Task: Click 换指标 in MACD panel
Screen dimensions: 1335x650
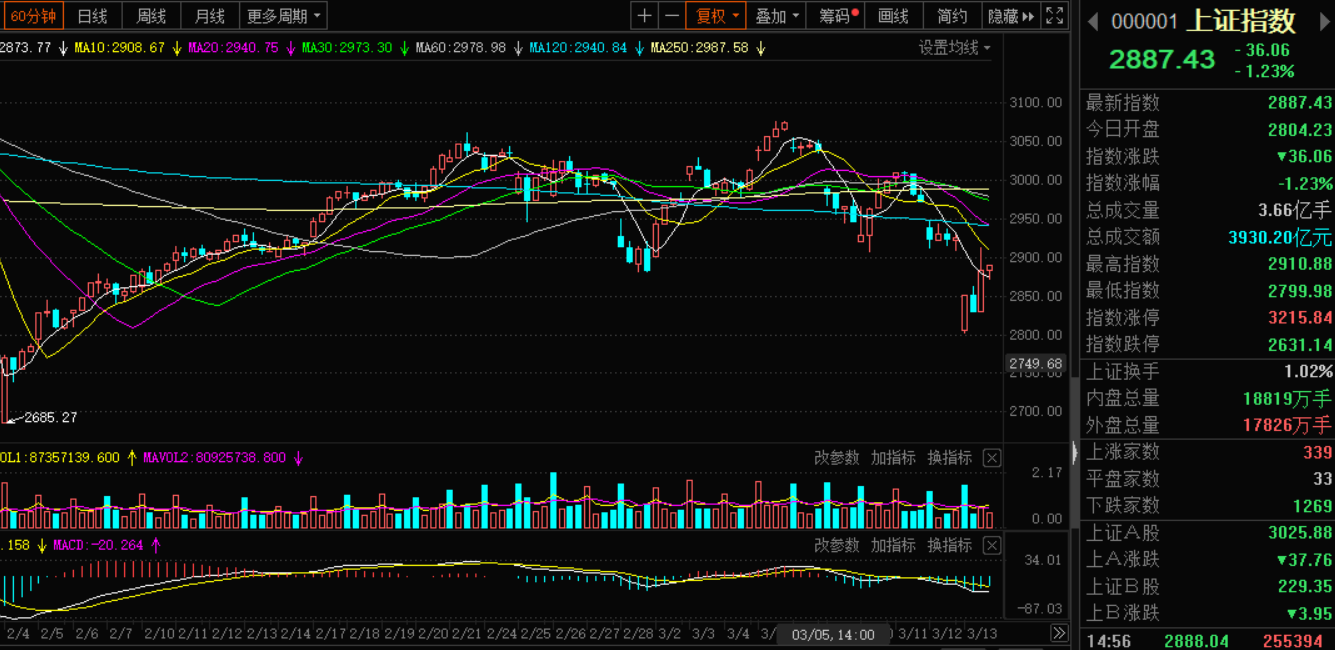Action: tap(949, 546)
